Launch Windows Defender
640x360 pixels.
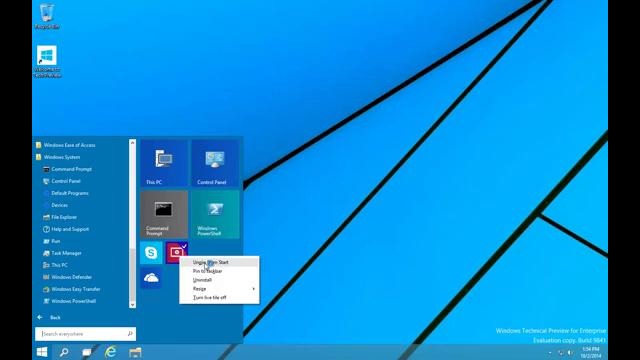coord(68,277)
